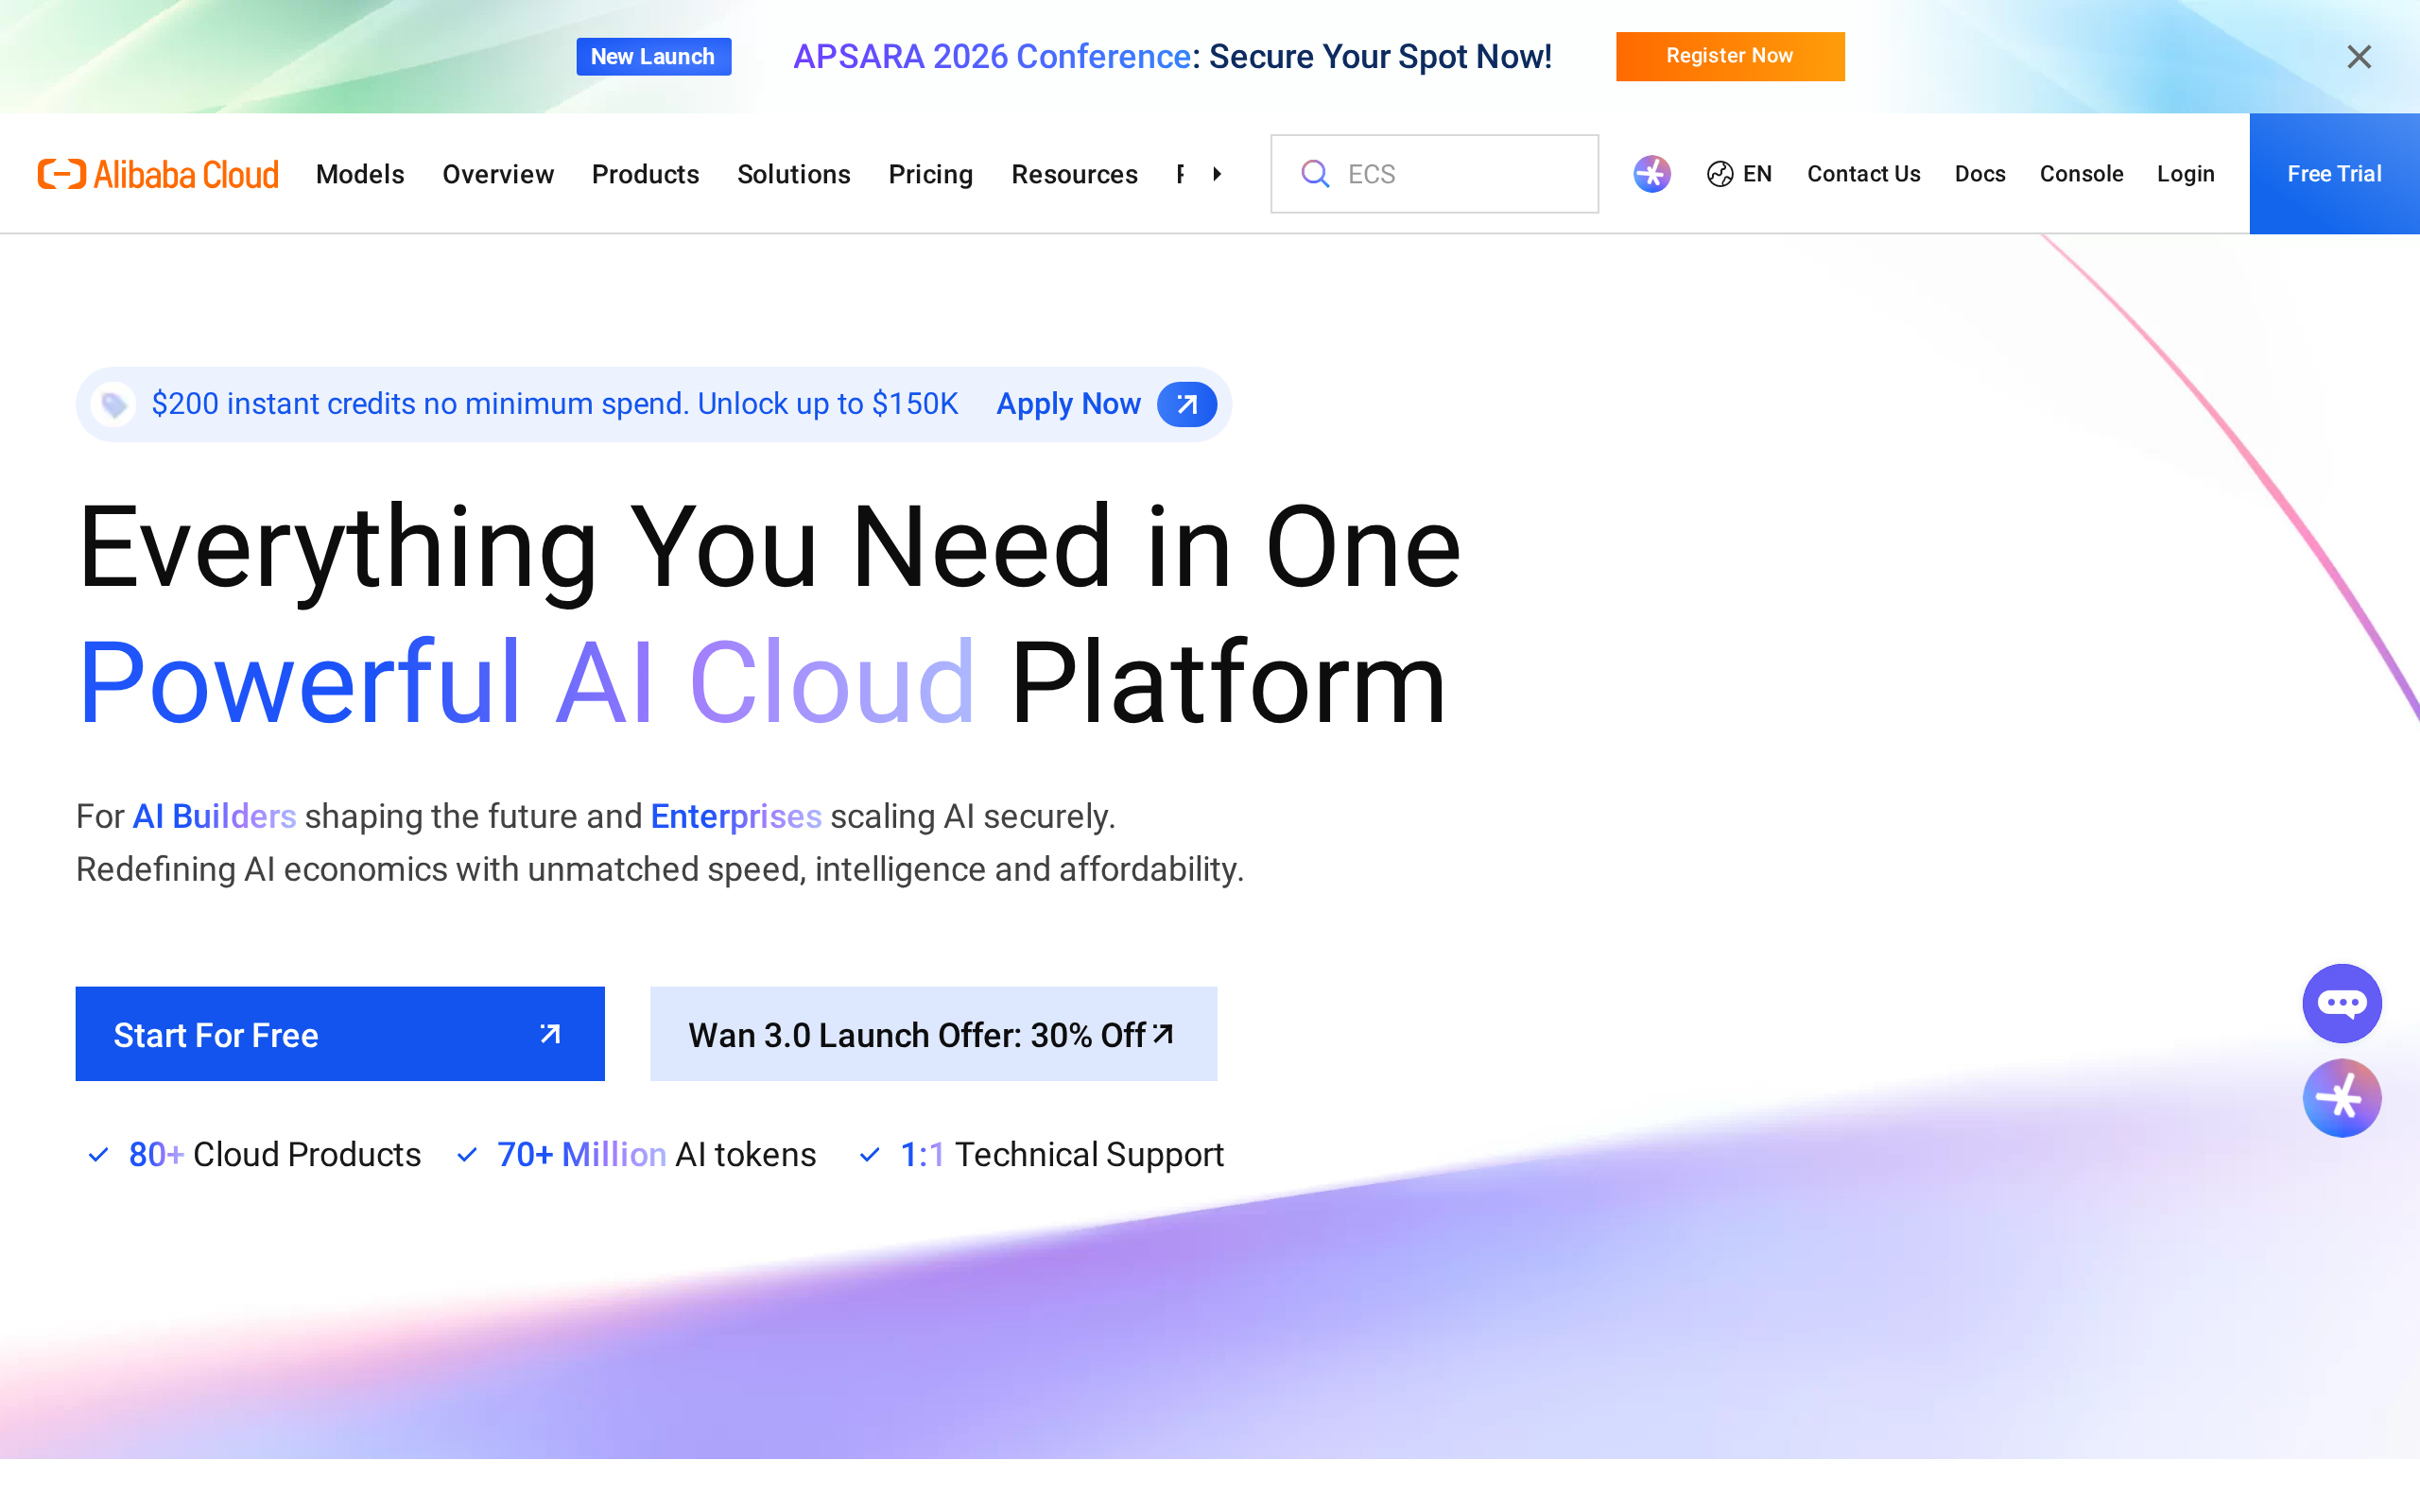
Task: Click the Alibaba Cloud logo
Action: tap(158, 174)
